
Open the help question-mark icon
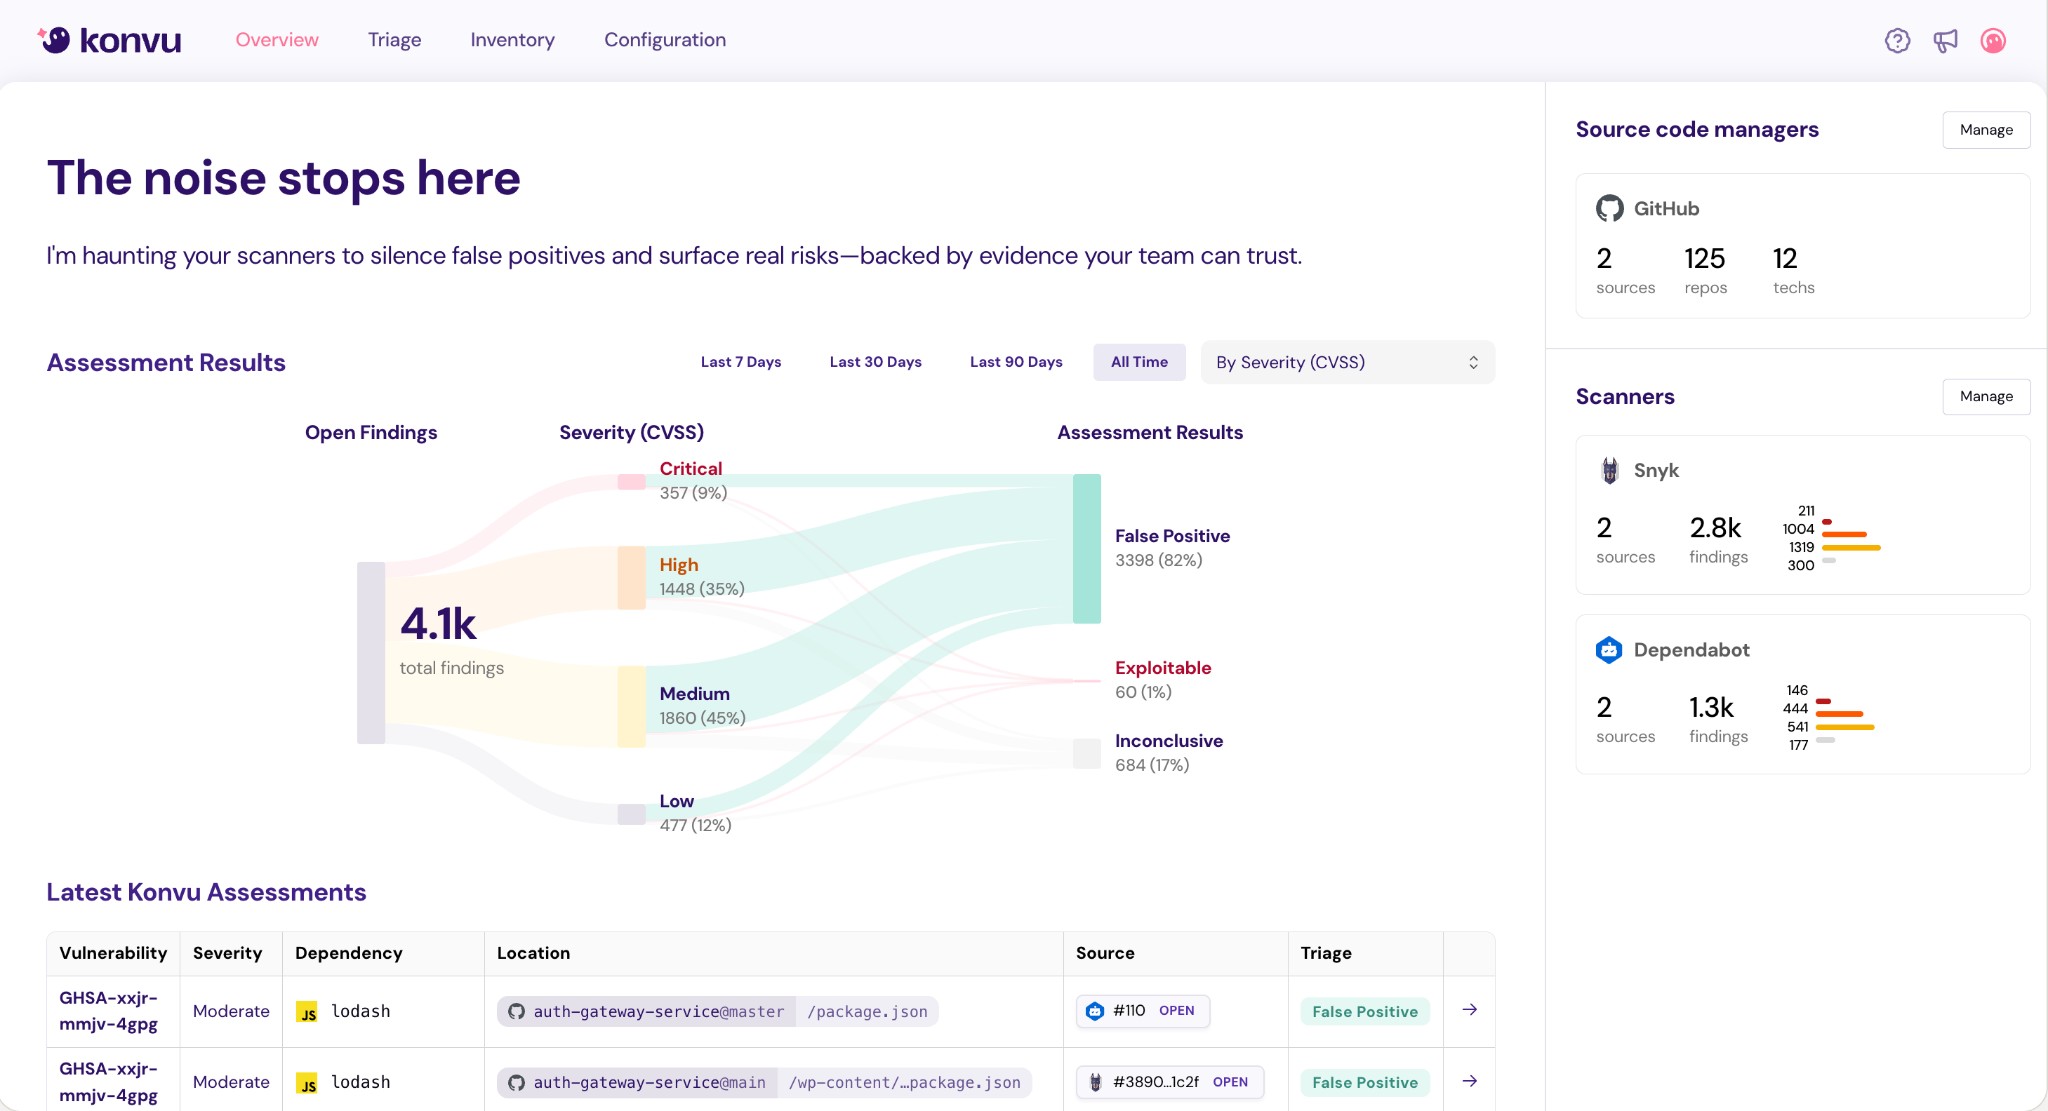point(1896,40)
